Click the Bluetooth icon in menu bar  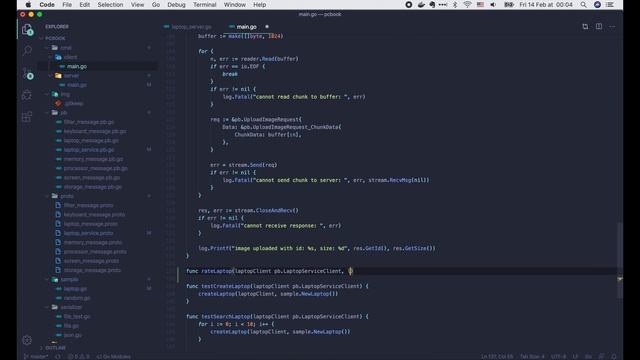[455, 4]
